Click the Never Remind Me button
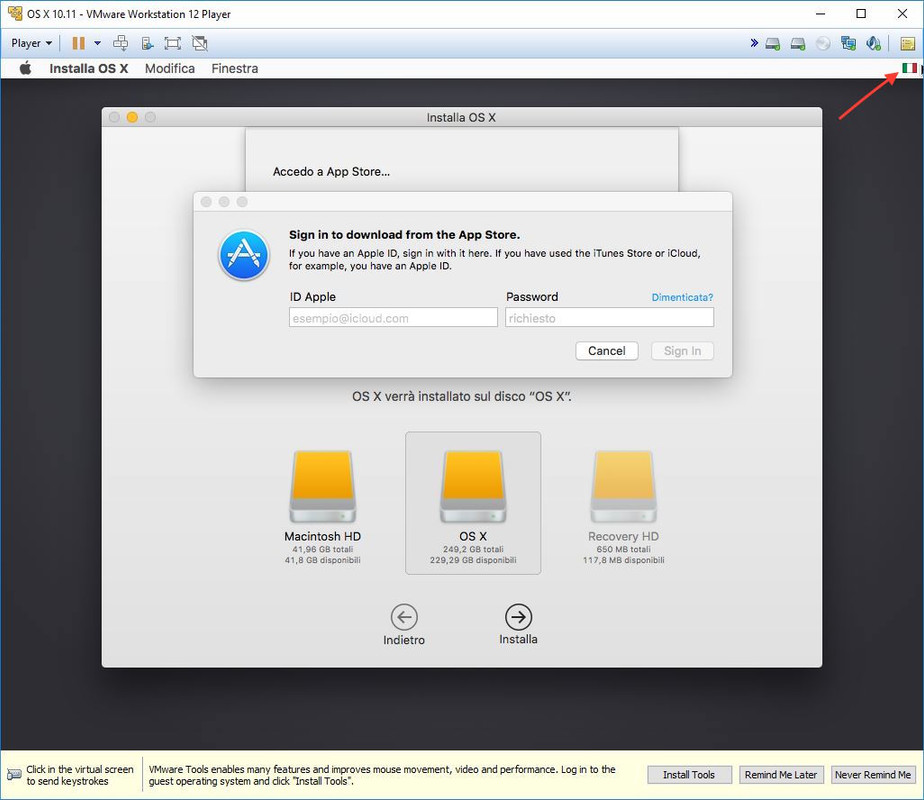924x800 pixels. [x=873, y=775]
